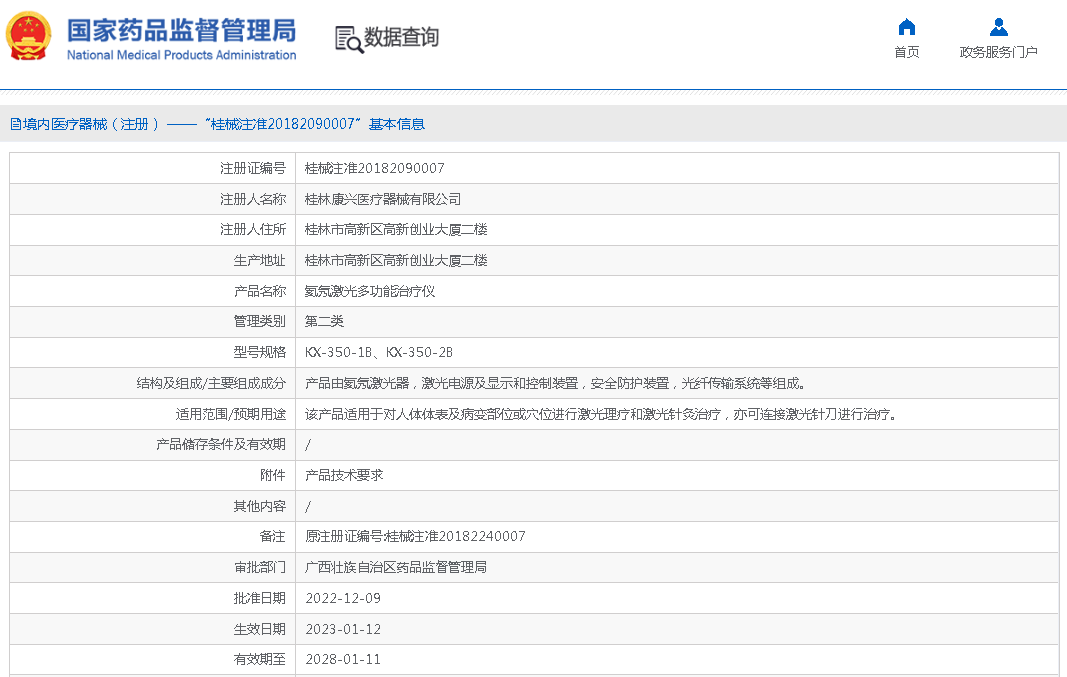
Task: Click the home house icon
Action: coord(906,27)
